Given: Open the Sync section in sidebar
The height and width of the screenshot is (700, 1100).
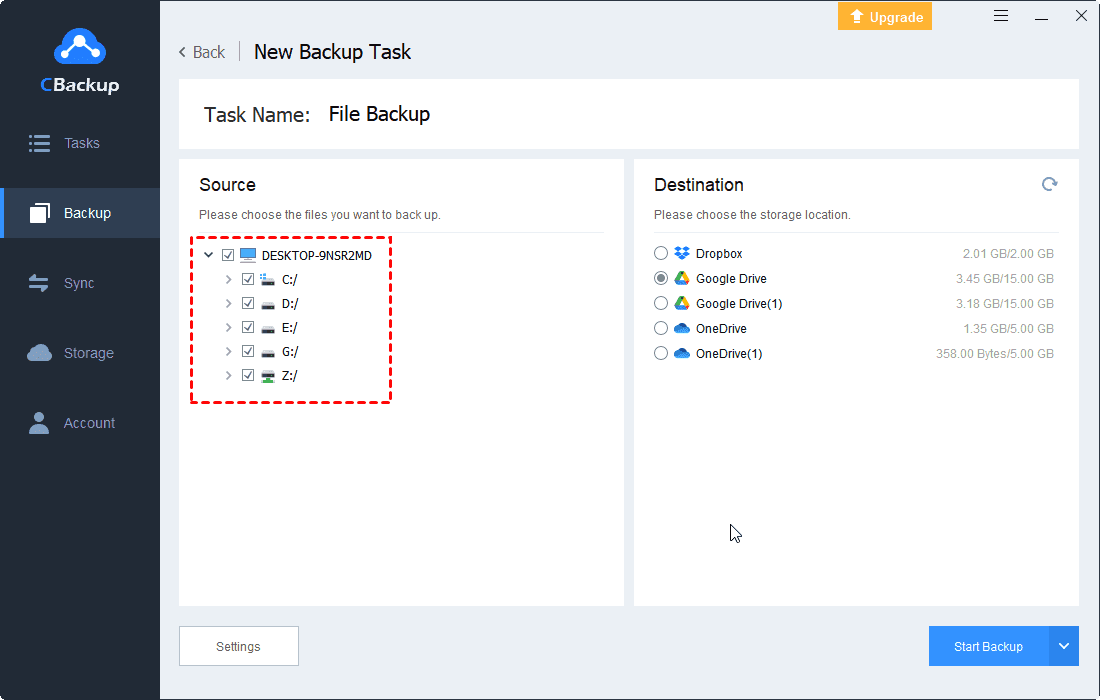Looking at the screenshot, I should (80, 283).
